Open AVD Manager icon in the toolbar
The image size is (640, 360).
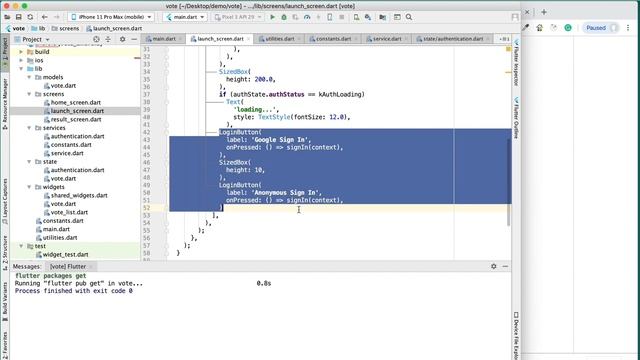click(356, 17)
